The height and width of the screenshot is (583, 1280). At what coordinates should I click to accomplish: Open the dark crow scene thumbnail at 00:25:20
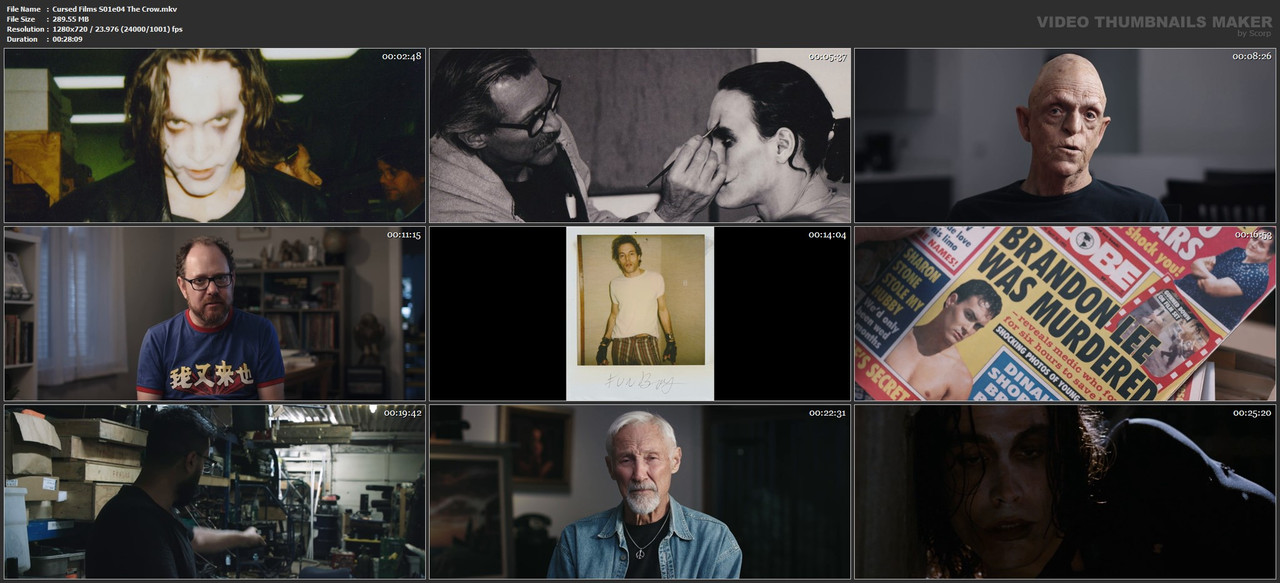click(x=1065, y=492)
